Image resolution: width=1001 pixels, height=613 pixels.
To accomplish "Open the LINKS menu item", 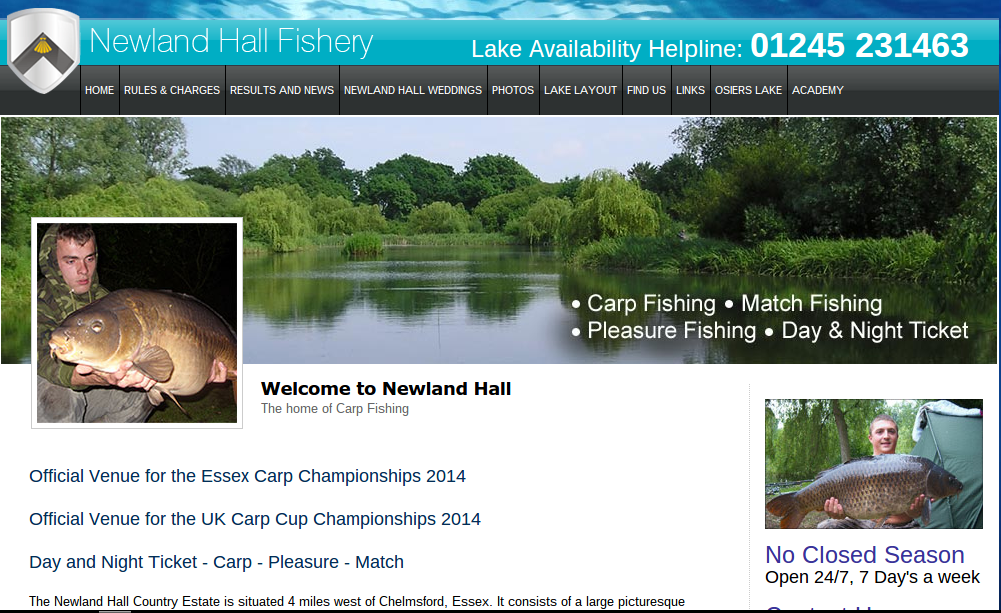I will (690, 90).
